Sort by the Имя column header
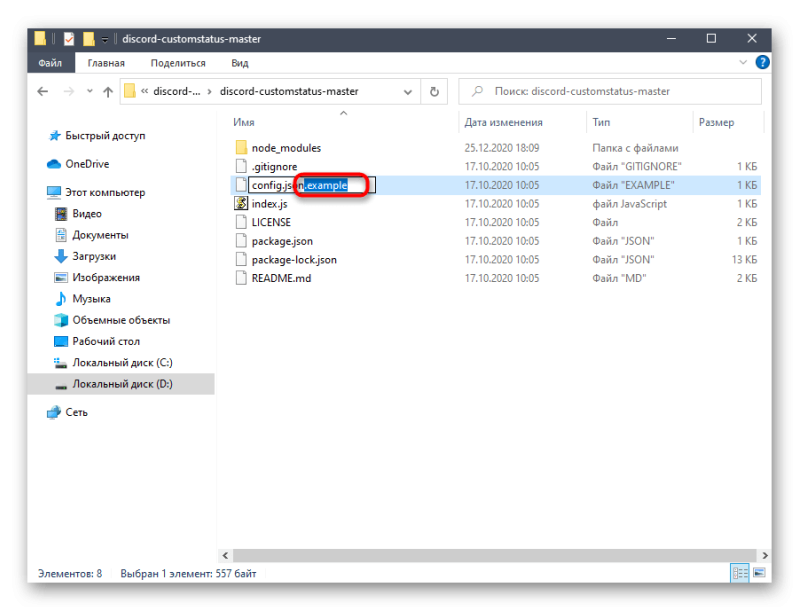Screen dimensions: 800x611 pyautogui.click(x=244, y=122)
